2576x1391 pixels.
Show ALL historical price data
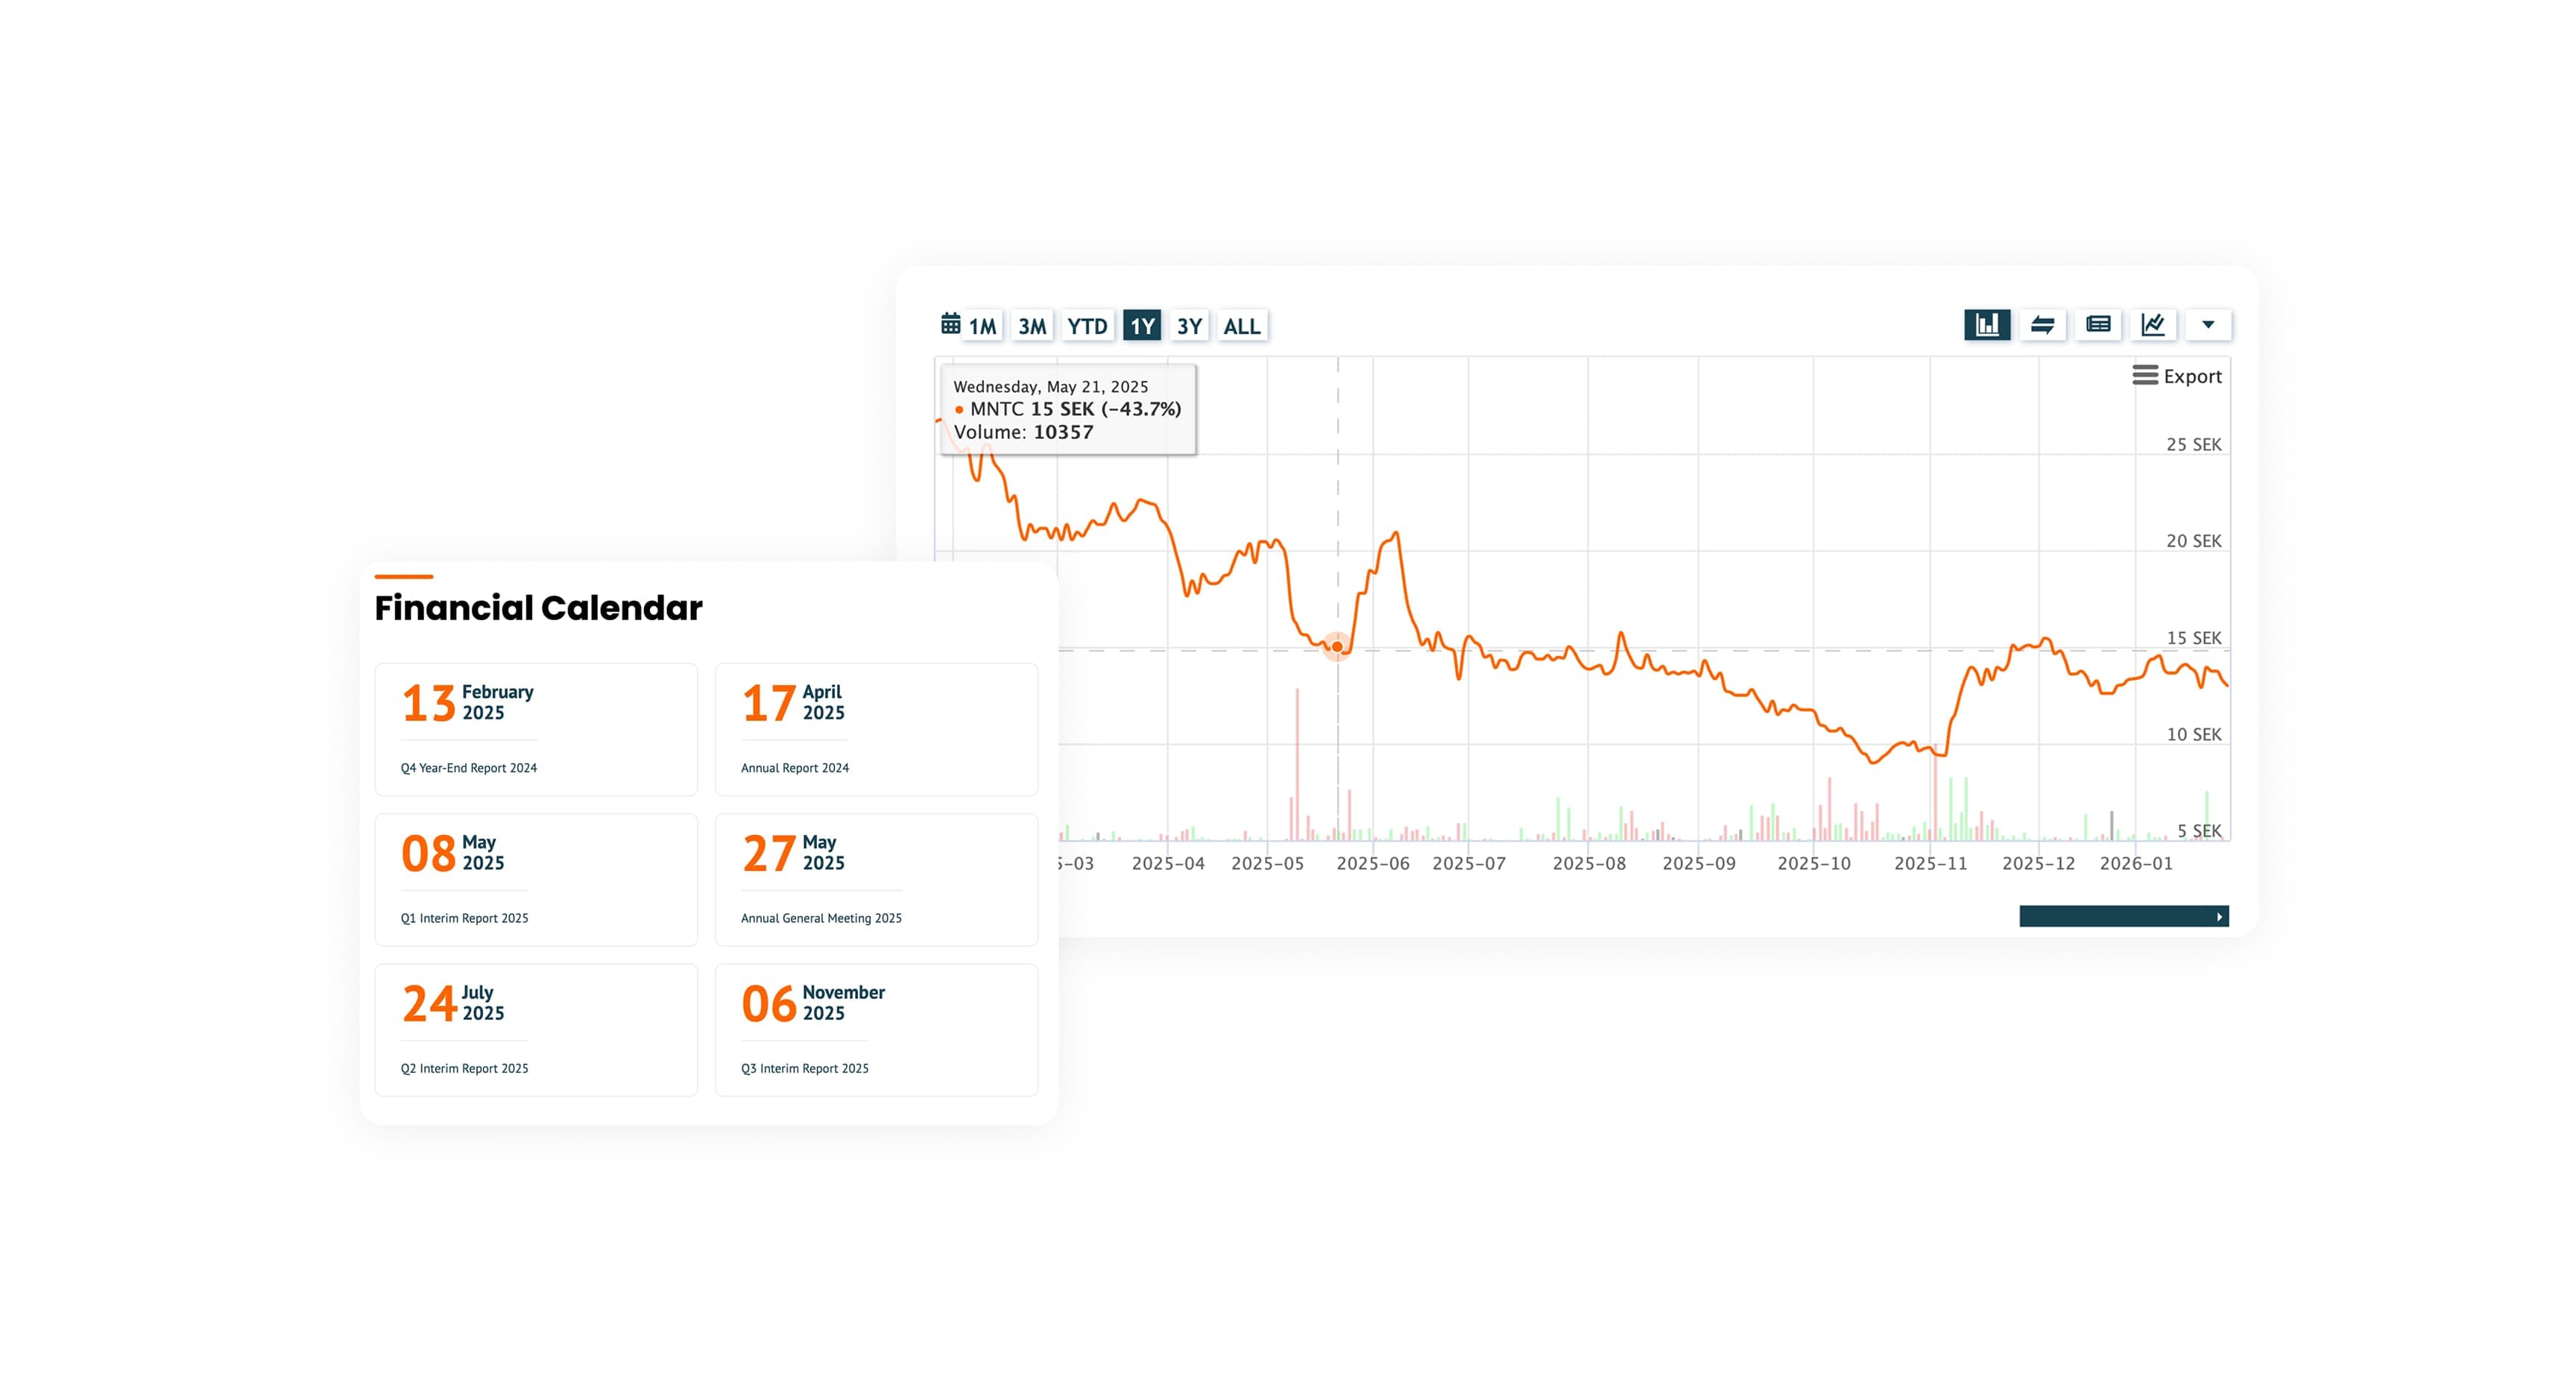(1242, 326)
